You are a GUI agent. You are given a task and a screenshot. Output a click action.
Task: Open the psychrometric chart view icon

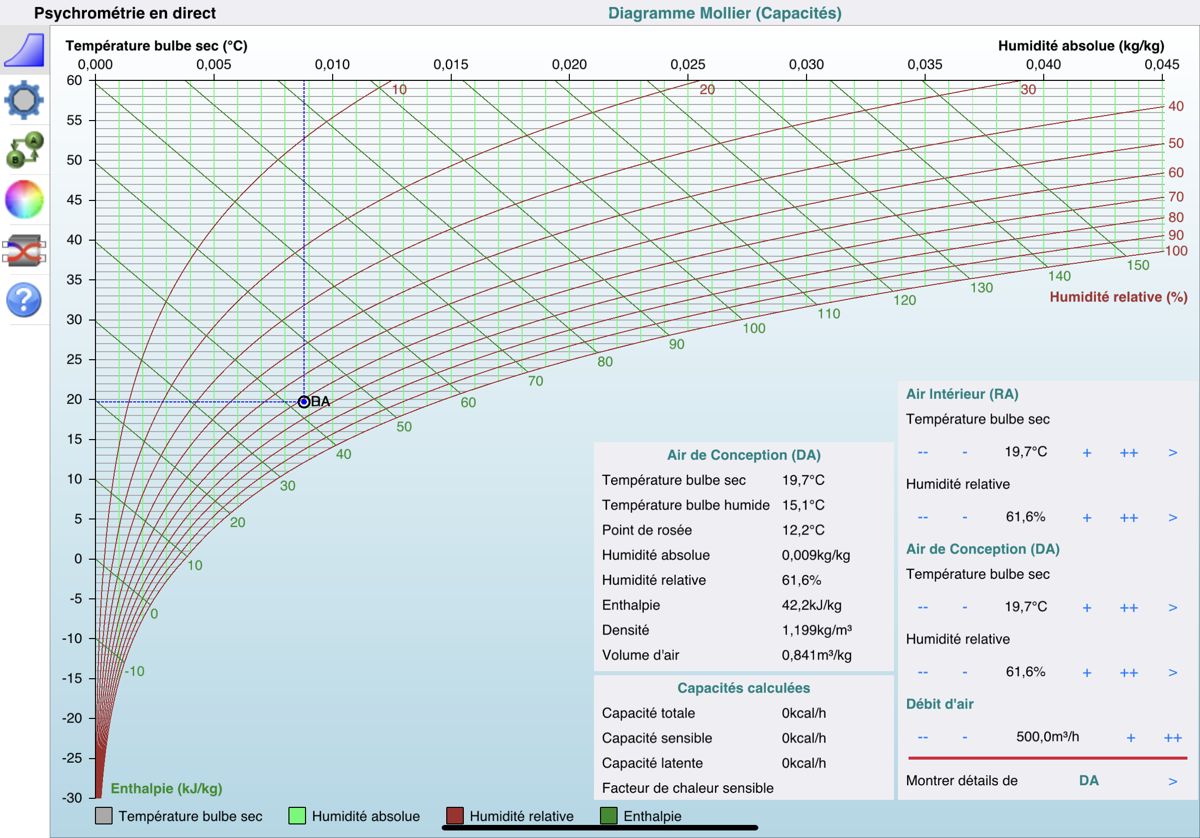coord(24,50)
